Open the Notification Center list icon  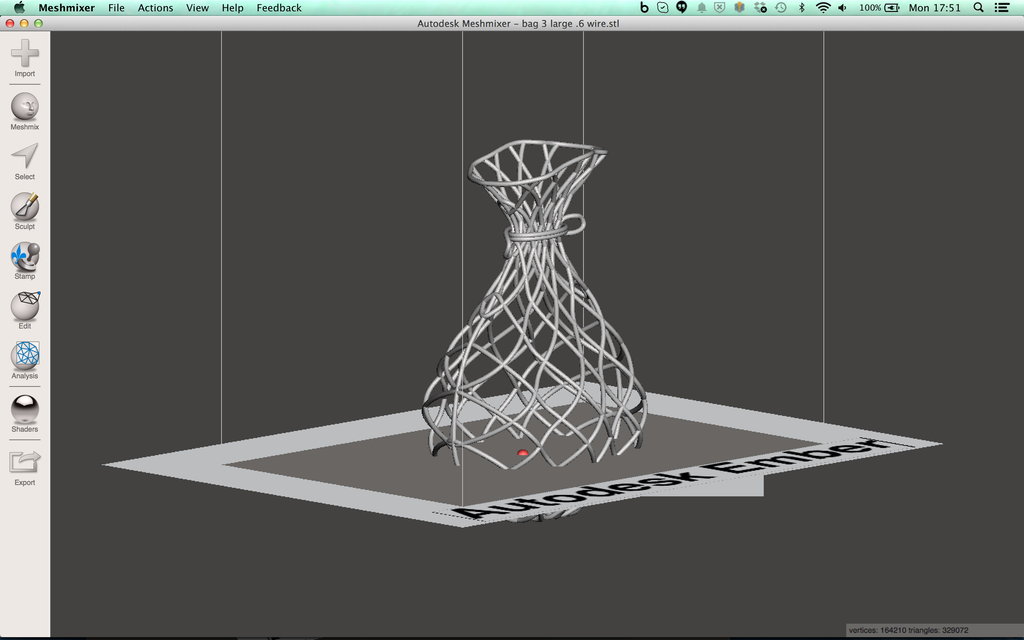pyautogui.click(x=1002, y=8)
